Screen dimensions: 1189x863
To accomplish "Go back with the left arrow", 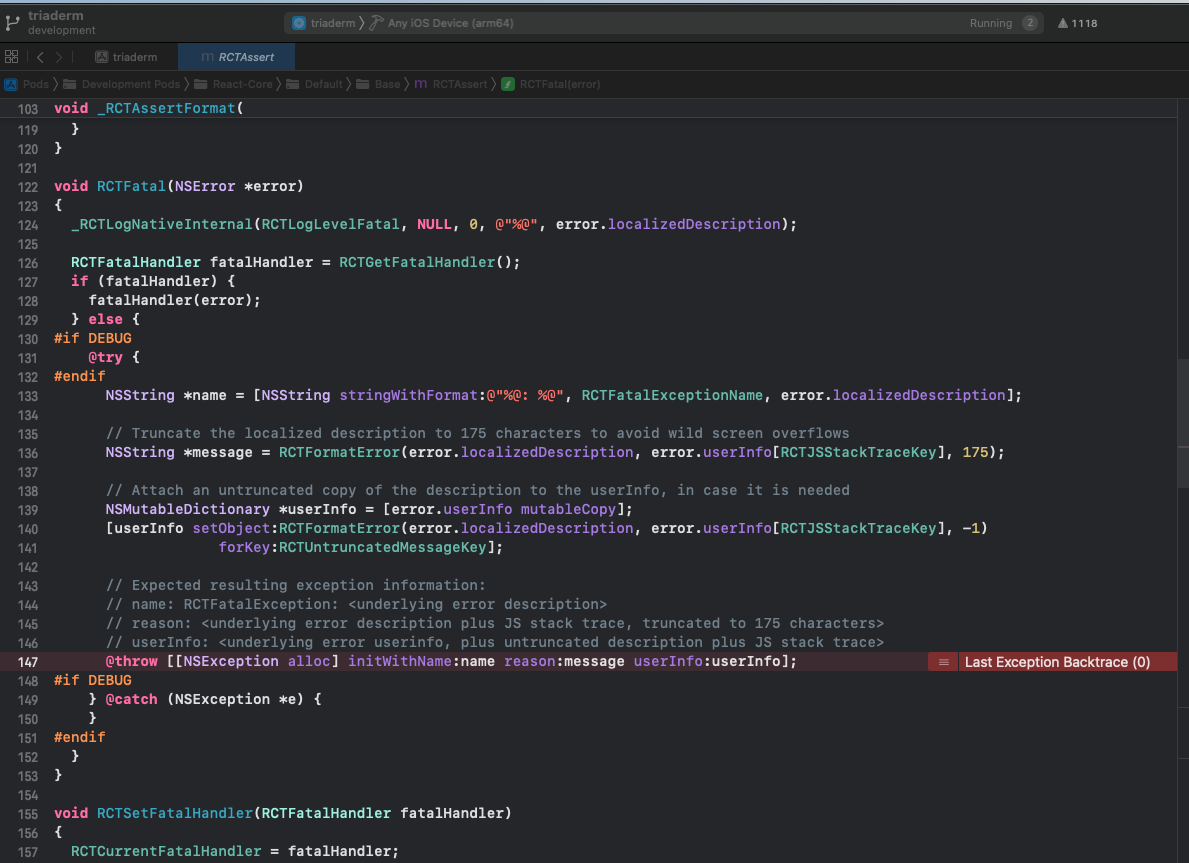I will 40,57.
